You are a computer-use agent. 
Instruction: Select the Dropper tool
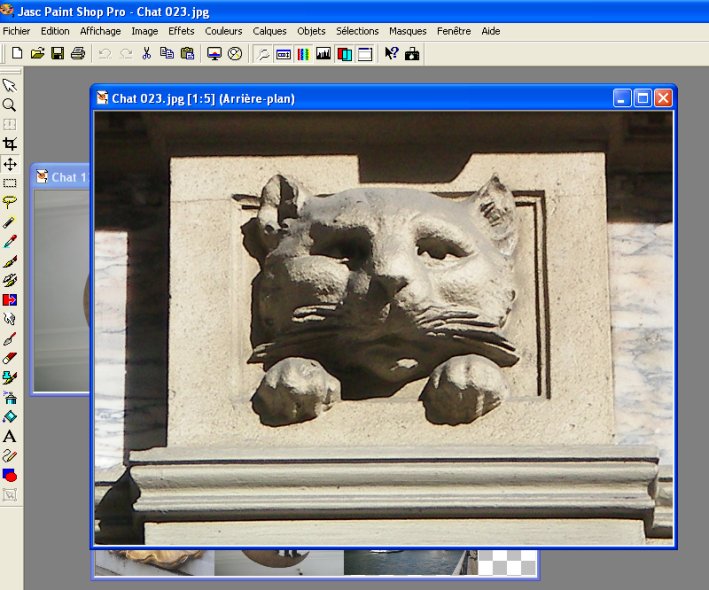pyautogui.click(x=9, y=241)
